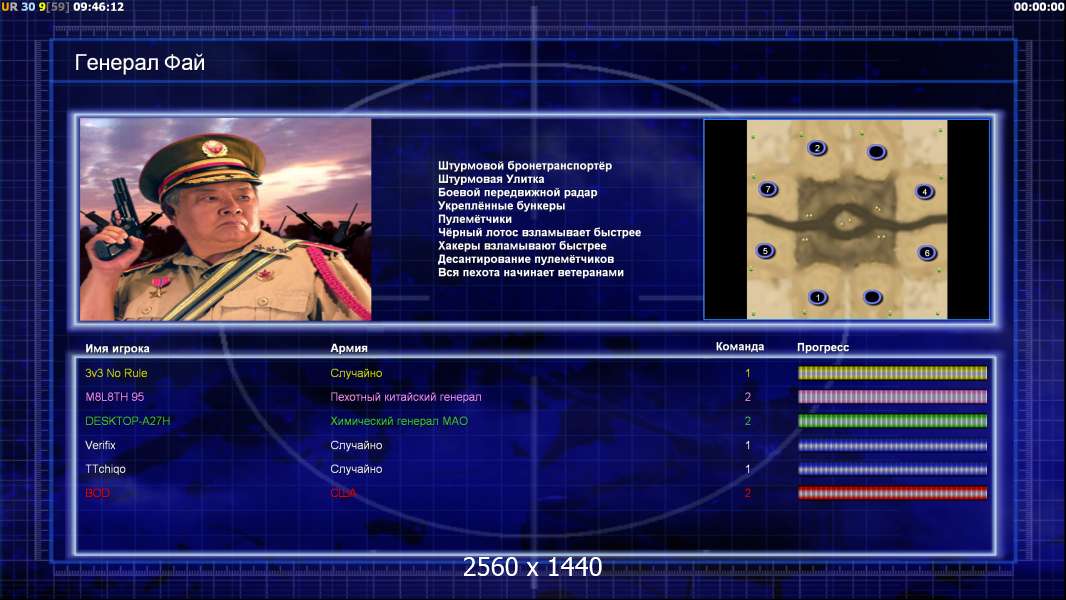Click player name 'M8L8TH 95'
Viewport: 1066px width, 600px height.
[114, 397]
